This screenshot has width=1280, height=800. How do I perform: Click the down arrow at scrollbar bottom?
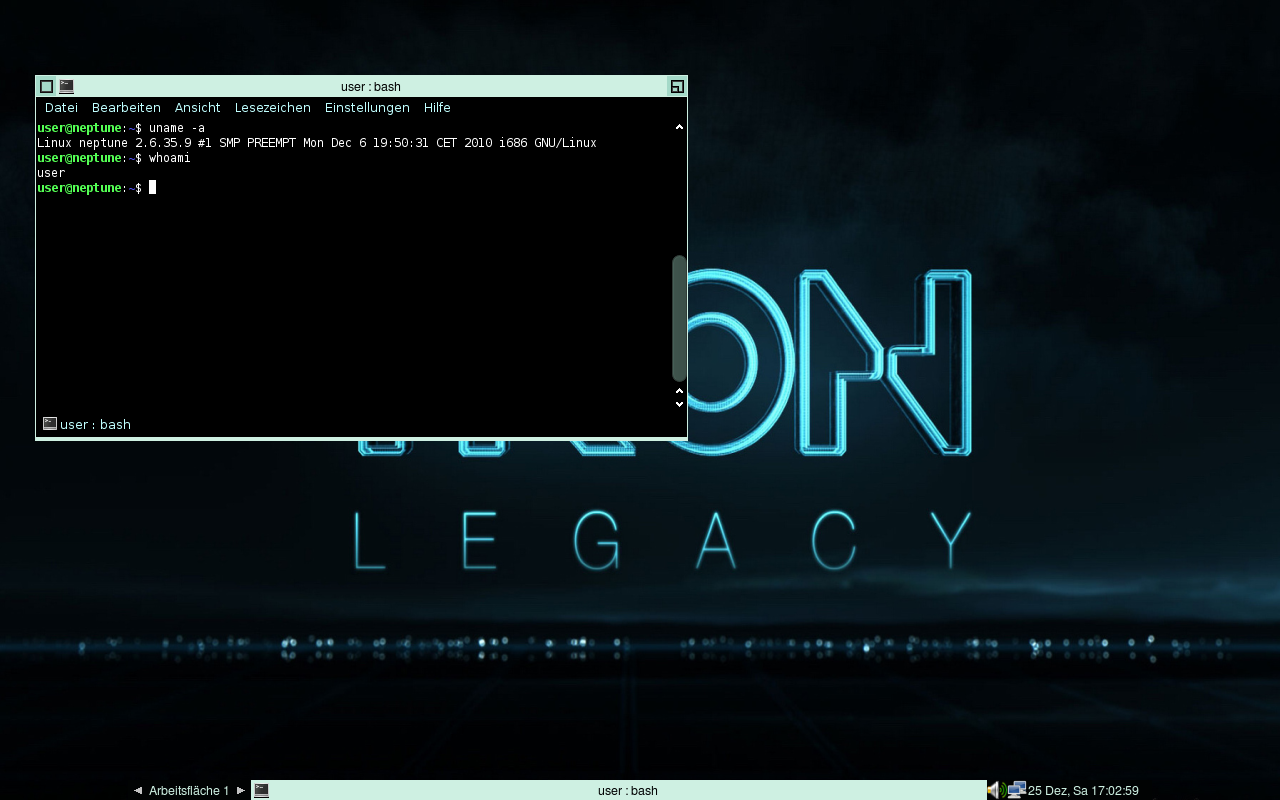[679, 404]
